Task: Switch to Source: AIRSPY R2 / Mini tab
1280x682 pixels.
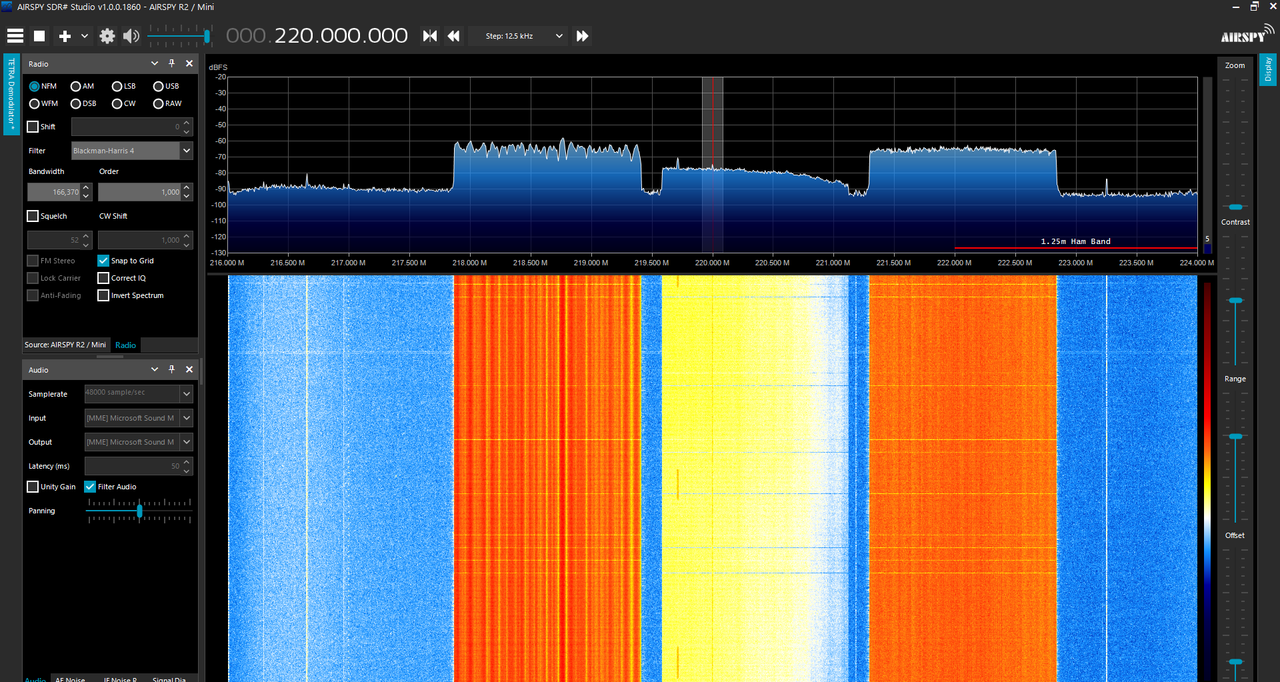Action: point(67,345)
